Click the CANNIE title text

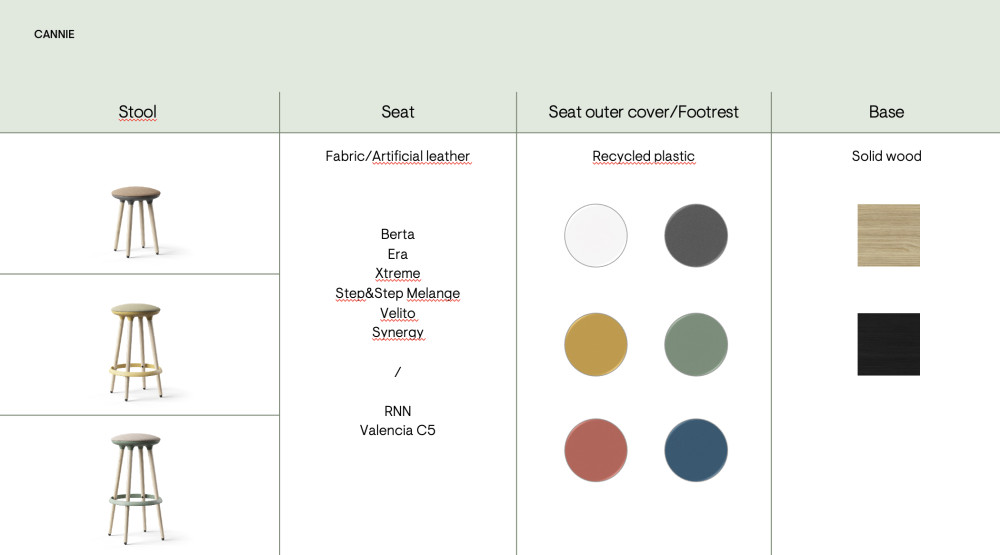(x=54, y=34)
